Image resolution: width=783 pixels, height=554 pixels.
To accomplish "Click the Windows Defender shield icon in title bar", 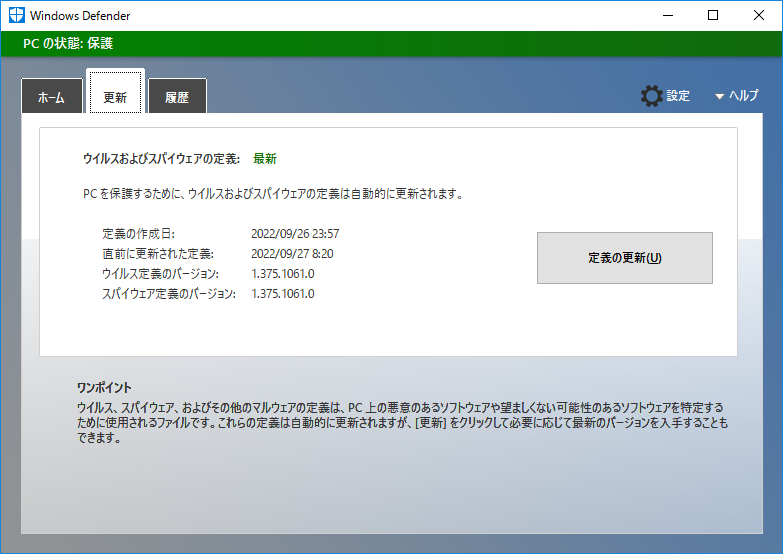I will (16, 16).
